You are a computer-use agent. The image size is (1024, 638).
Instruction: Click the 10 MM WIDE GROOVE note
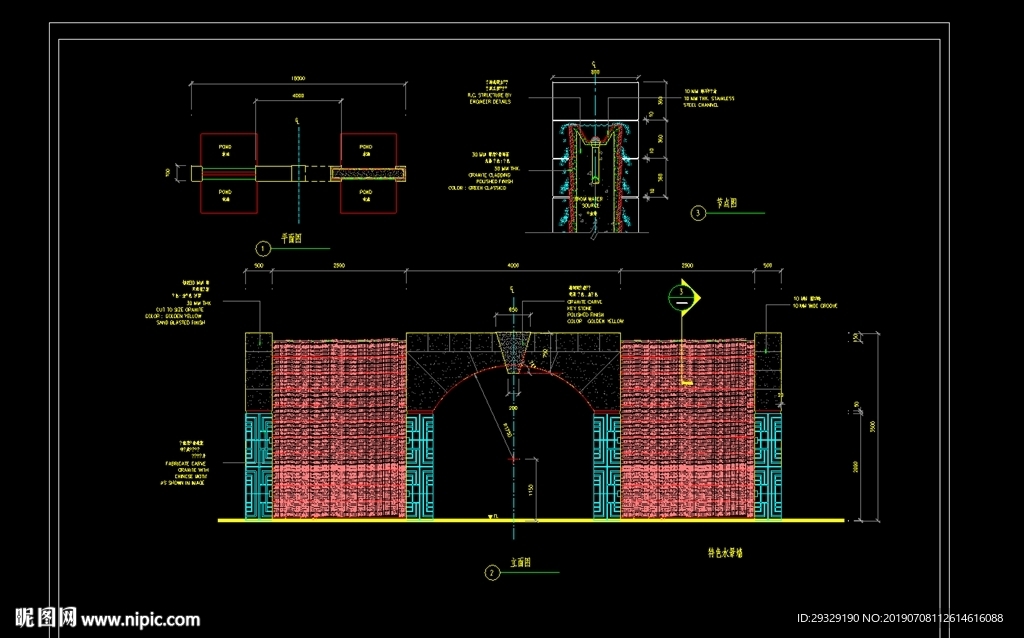point(815,306)
